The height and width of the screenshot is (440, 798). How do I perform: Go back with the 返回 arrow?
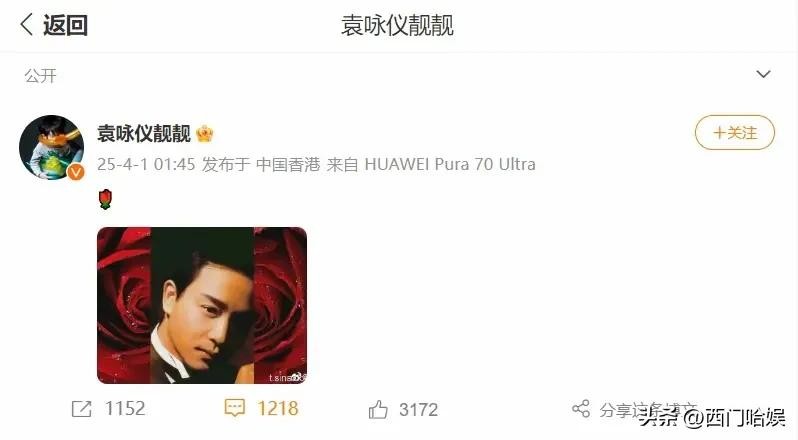point(26,24)
